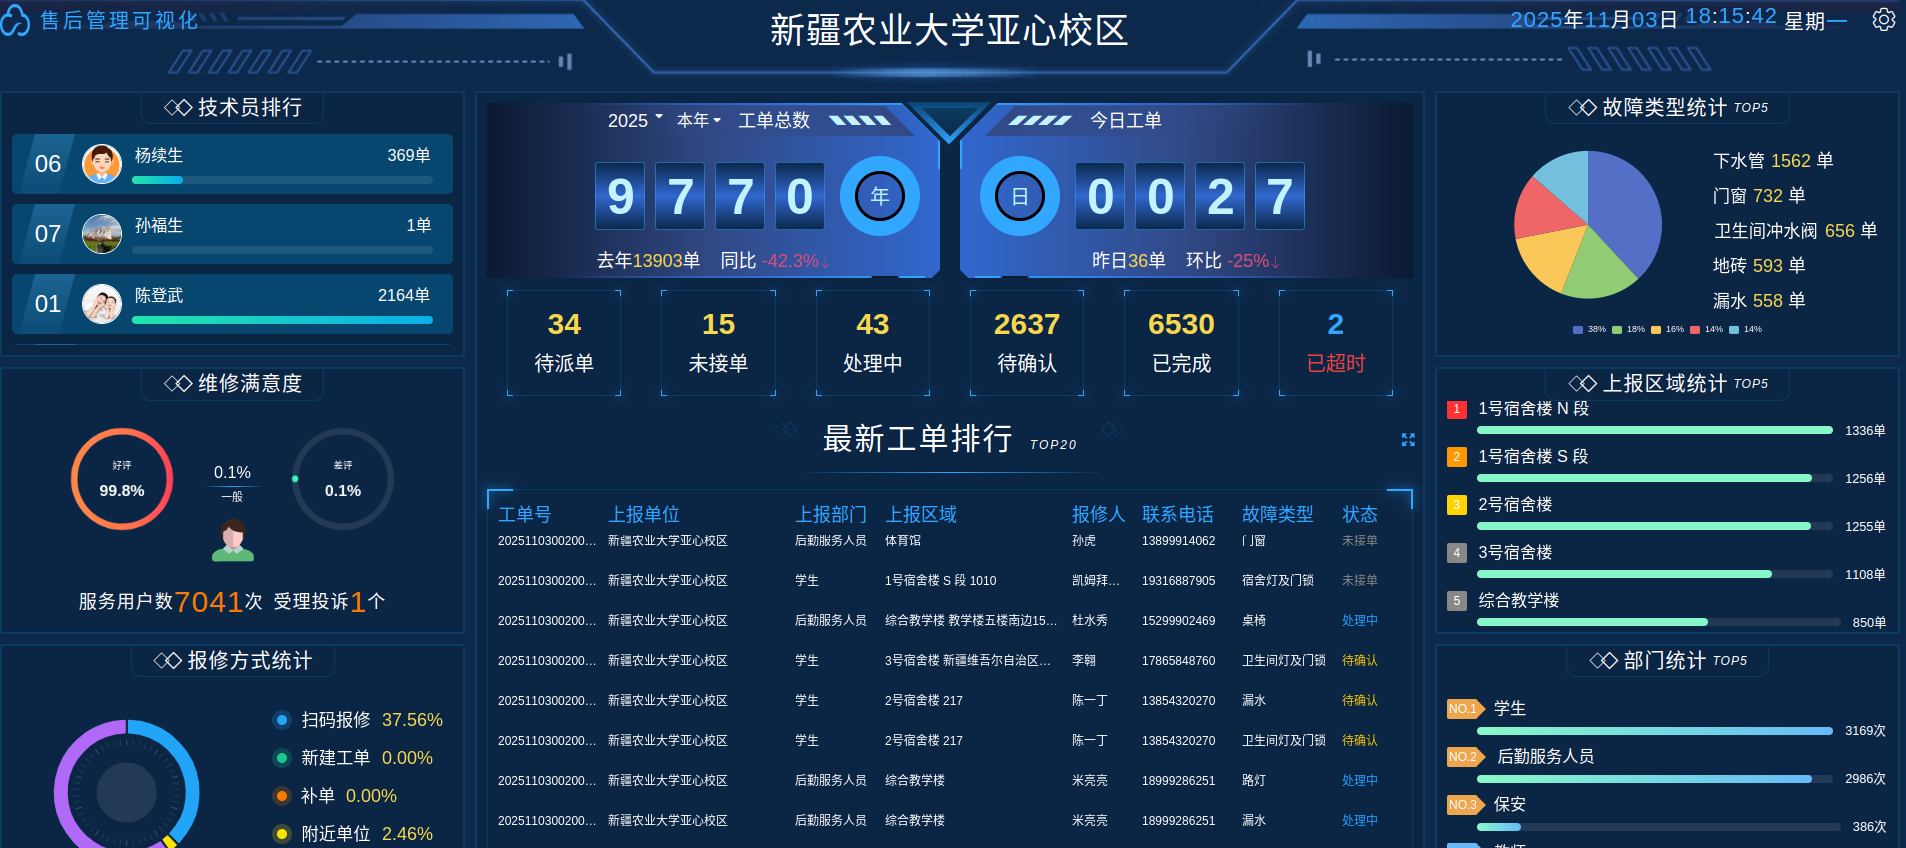
Task: Click the cloud logo beside 售后管理可视化
Action: coord(15,21)
